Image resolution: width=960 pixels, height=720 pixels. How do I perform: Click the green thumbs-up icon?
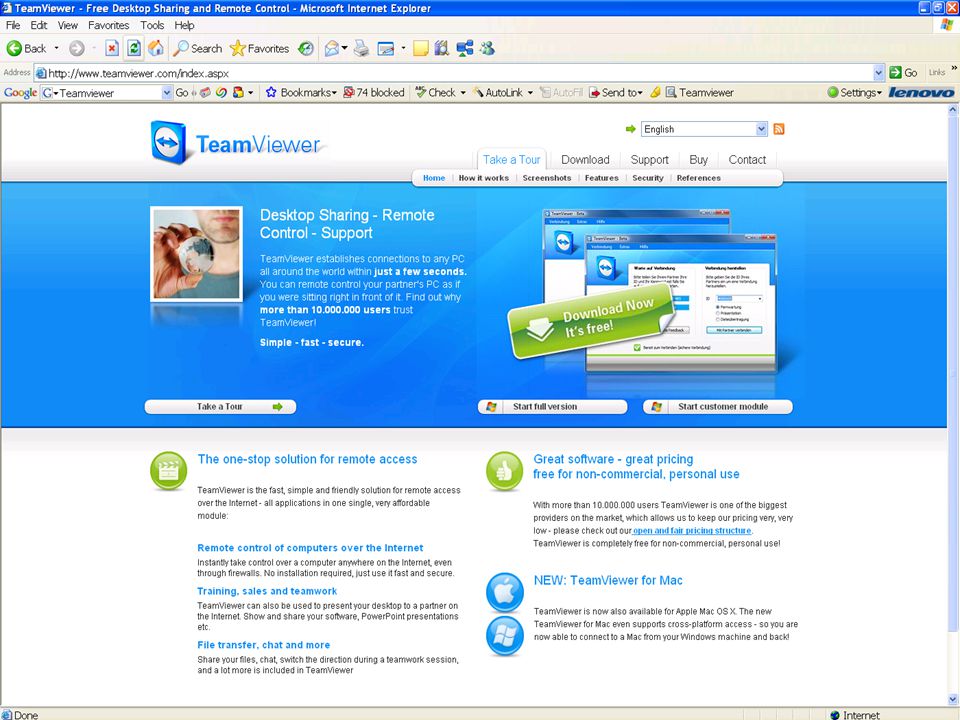504,470
